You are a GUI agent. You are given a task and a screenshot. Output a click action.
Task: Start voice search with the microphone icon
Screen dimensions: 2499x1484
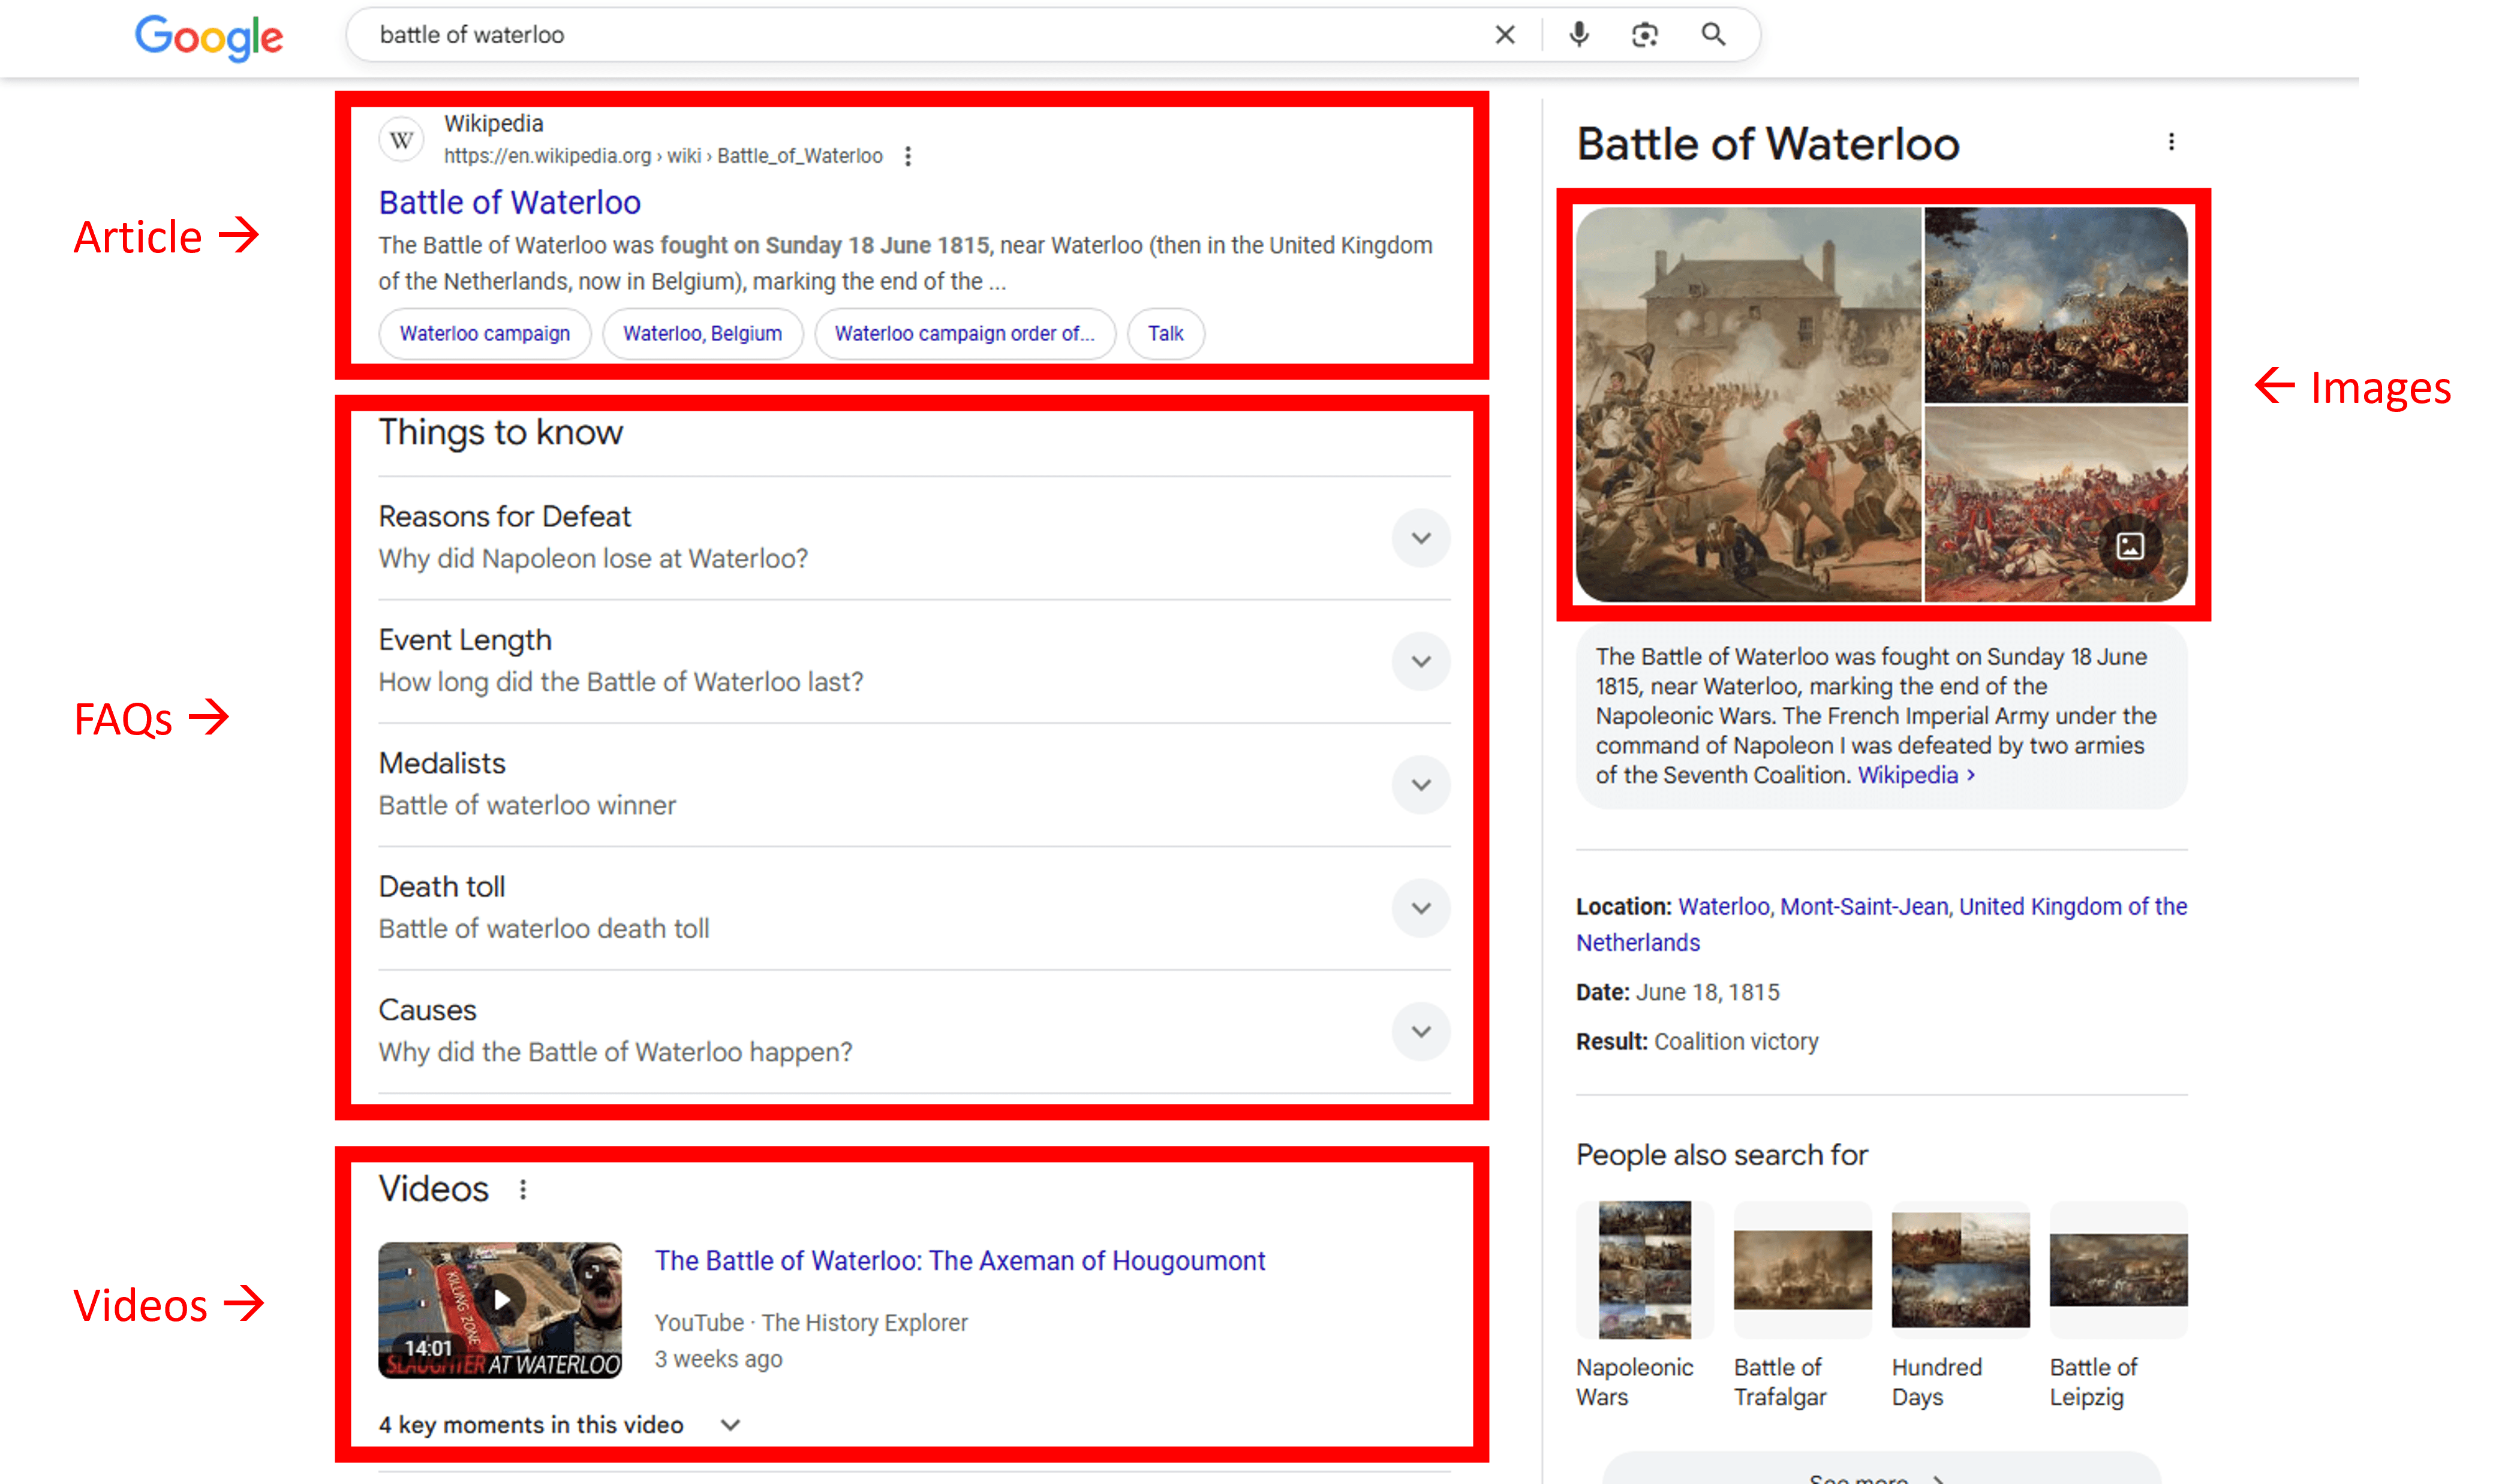pyautogui.click(x=1578, y=35)
